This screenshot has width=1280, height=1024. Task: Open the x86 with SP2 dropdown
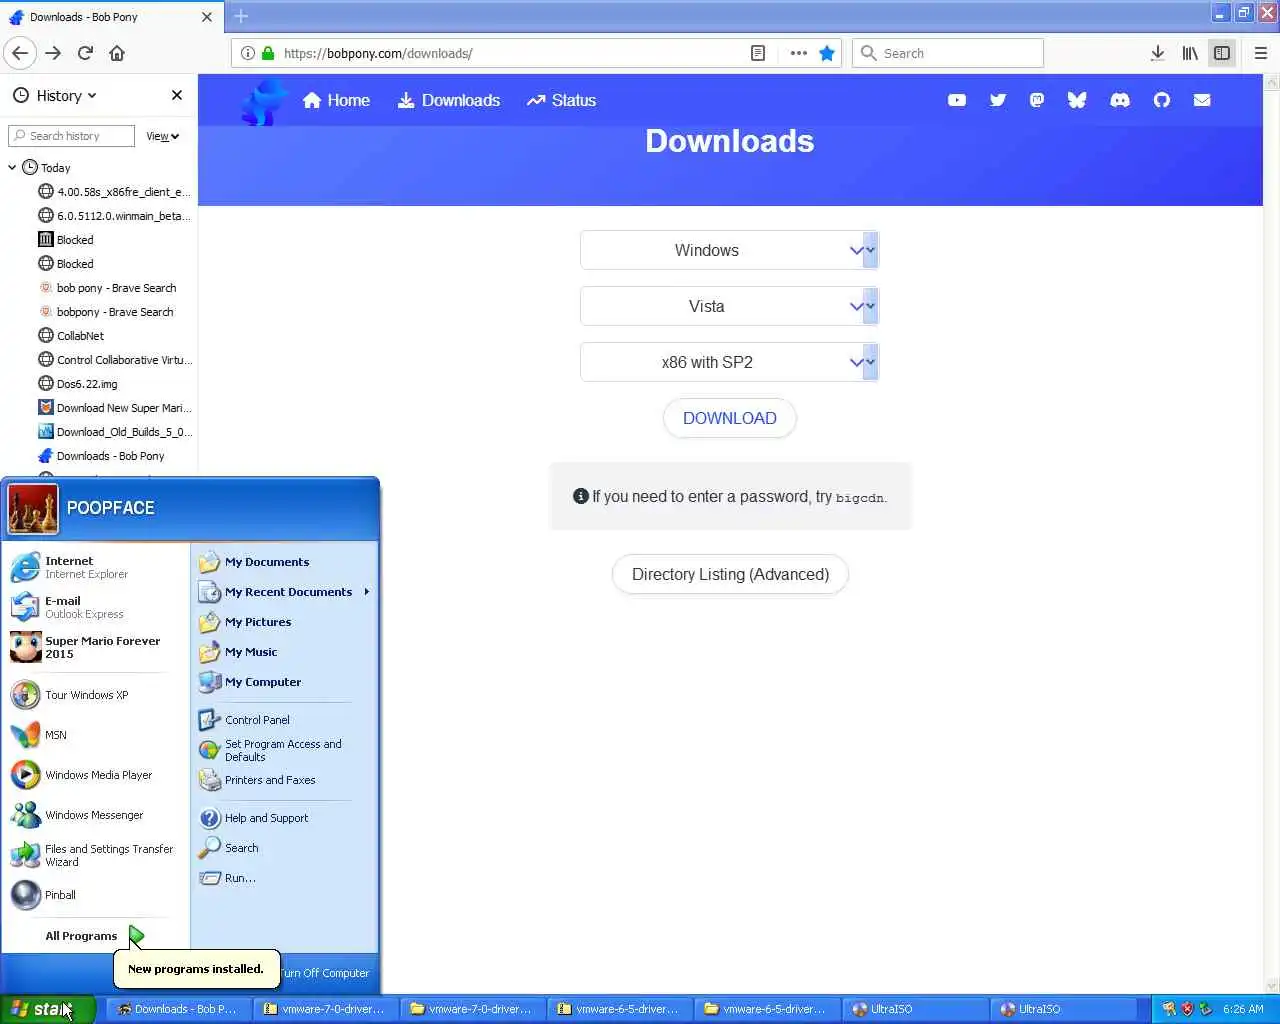(729, 362)
